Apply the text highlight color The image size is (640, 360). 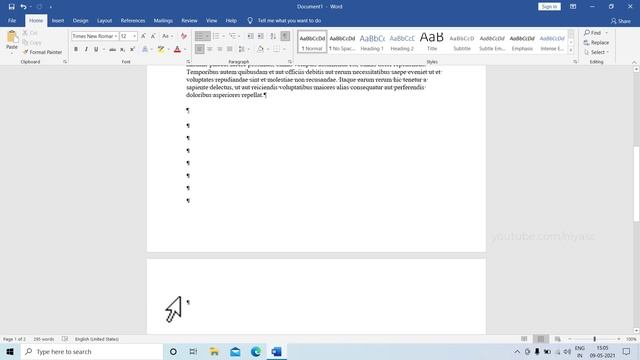(x=161, y=49)
